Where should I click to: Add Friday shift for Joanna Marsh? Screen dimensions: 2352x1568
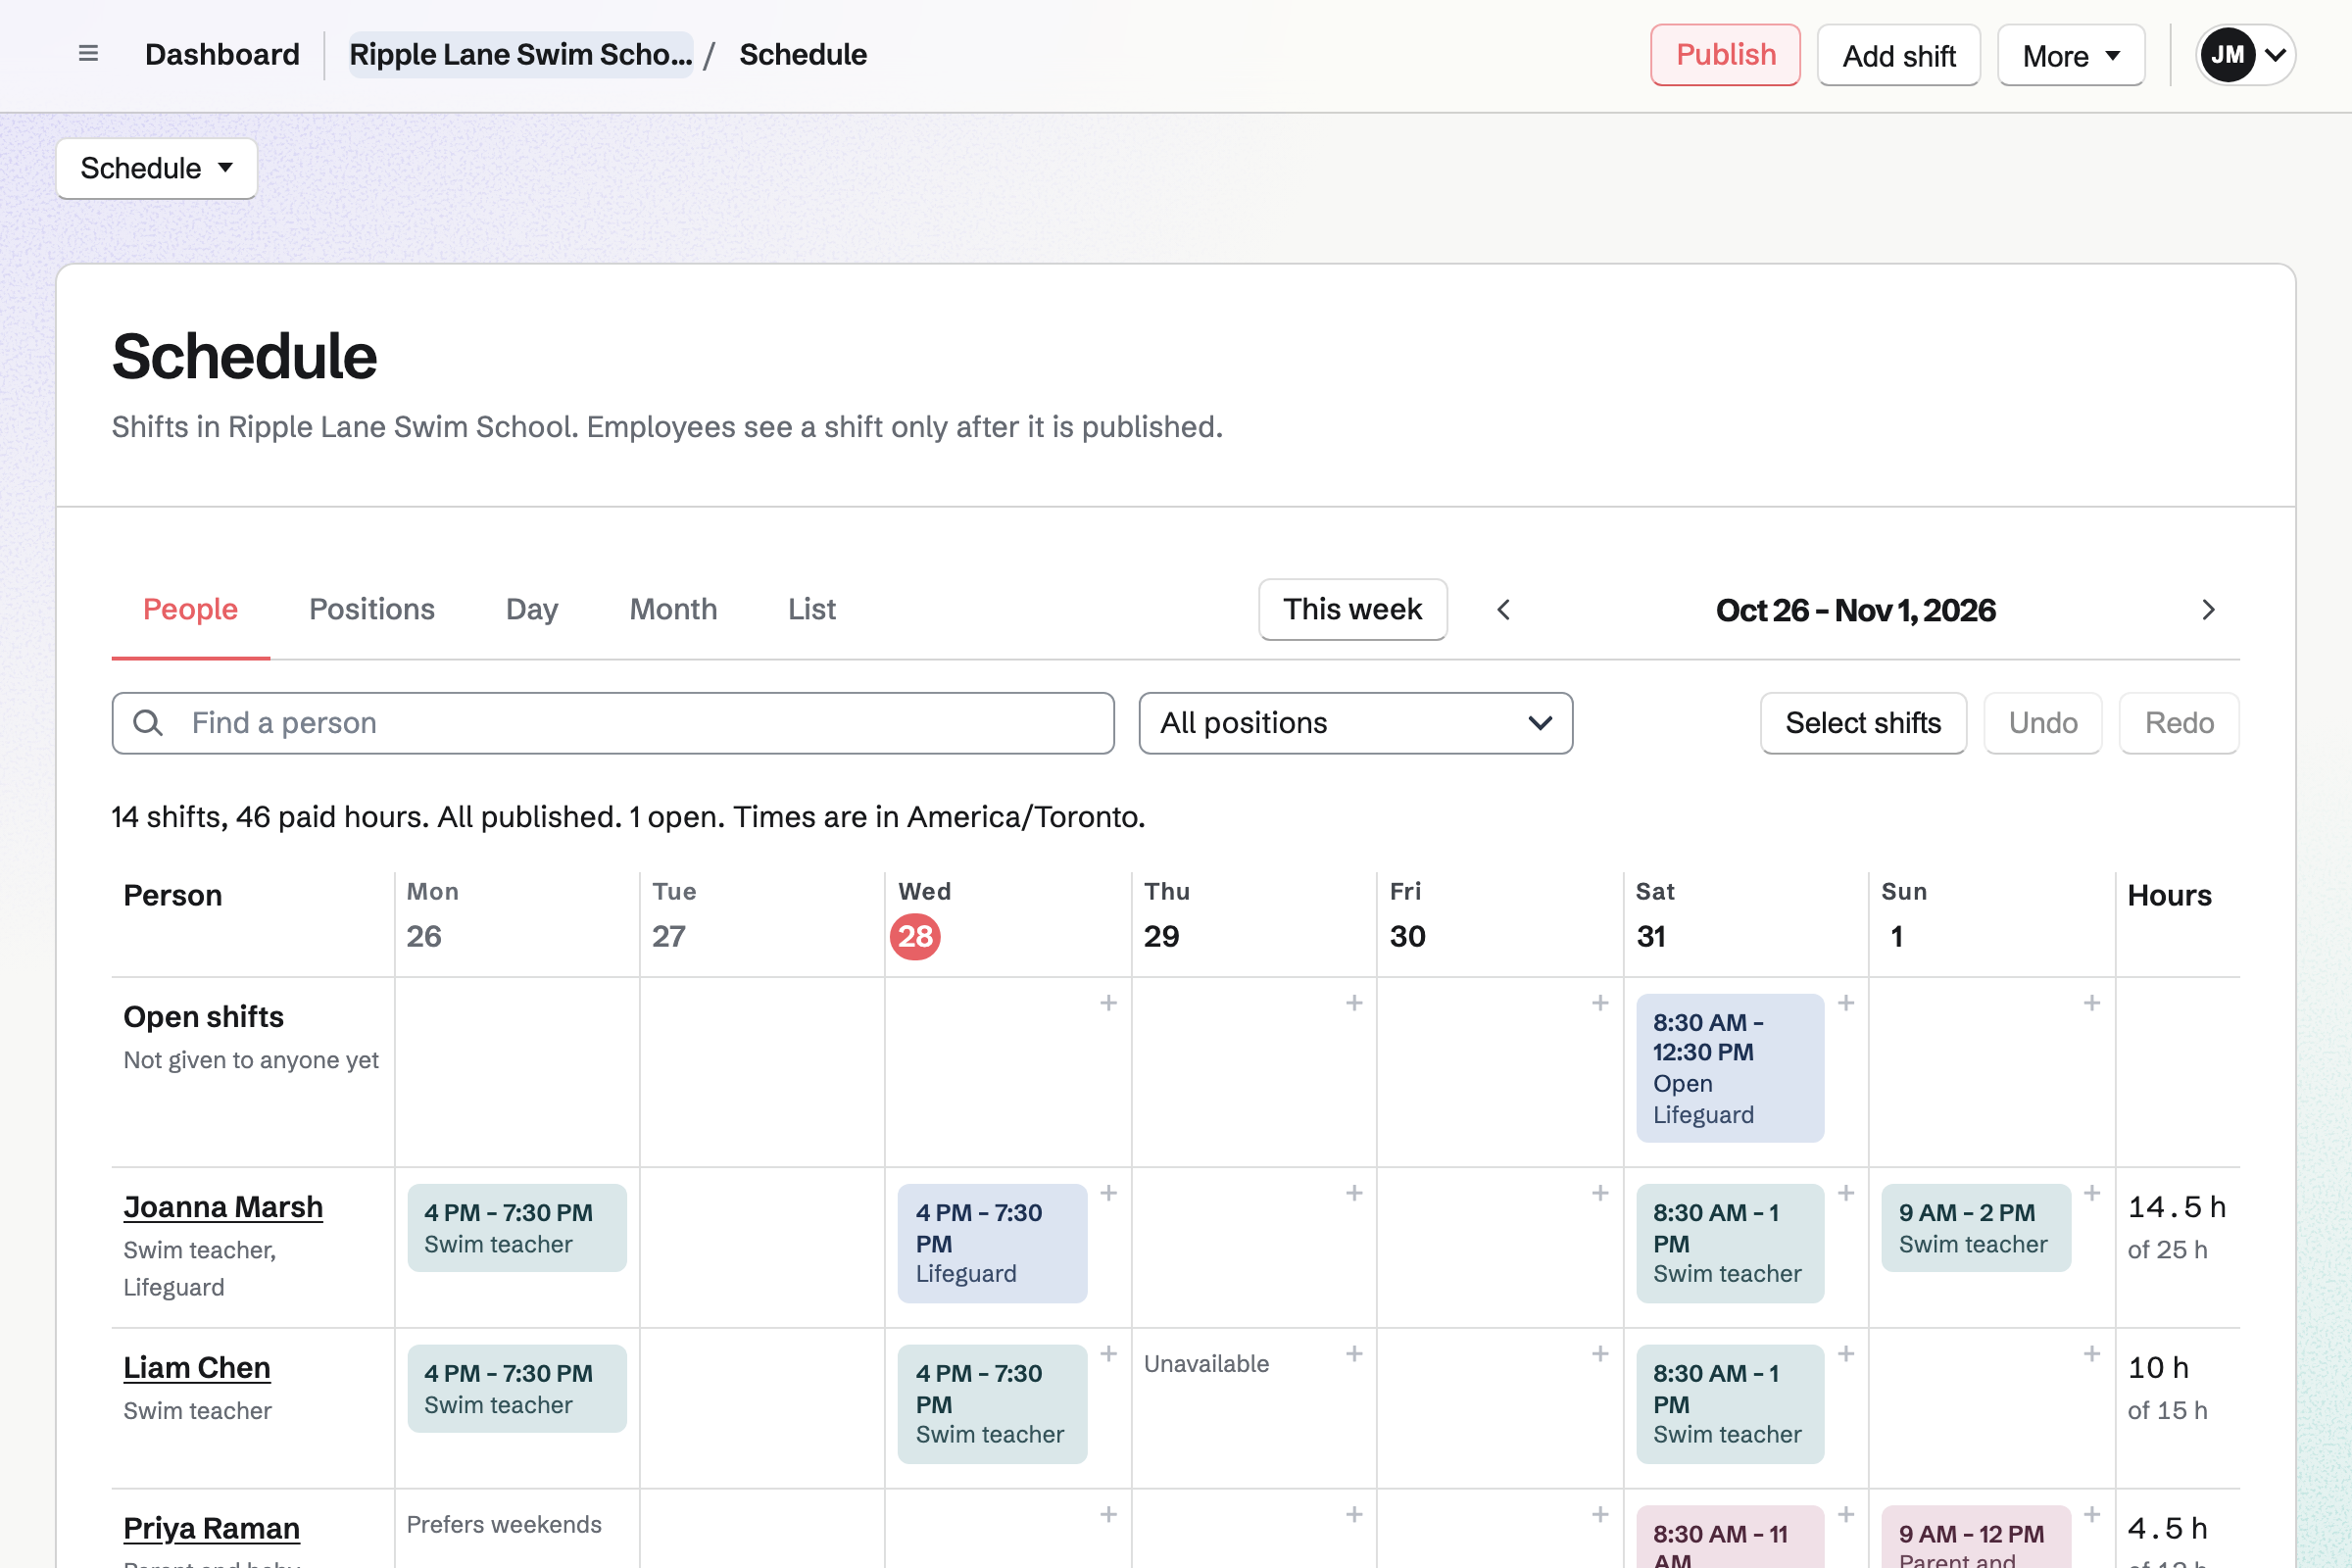[1600, 1193]
